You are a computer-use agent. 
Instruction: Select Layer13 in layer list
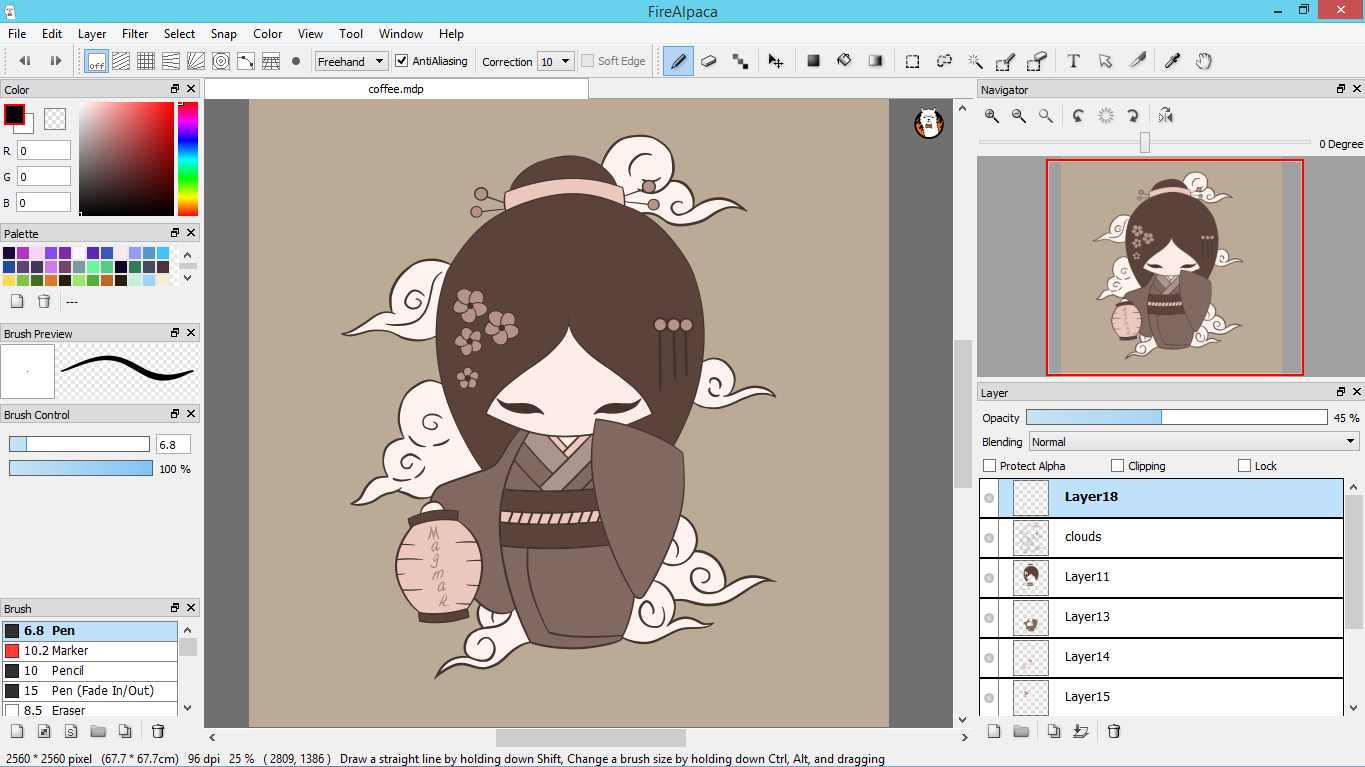pos(1161,617)
